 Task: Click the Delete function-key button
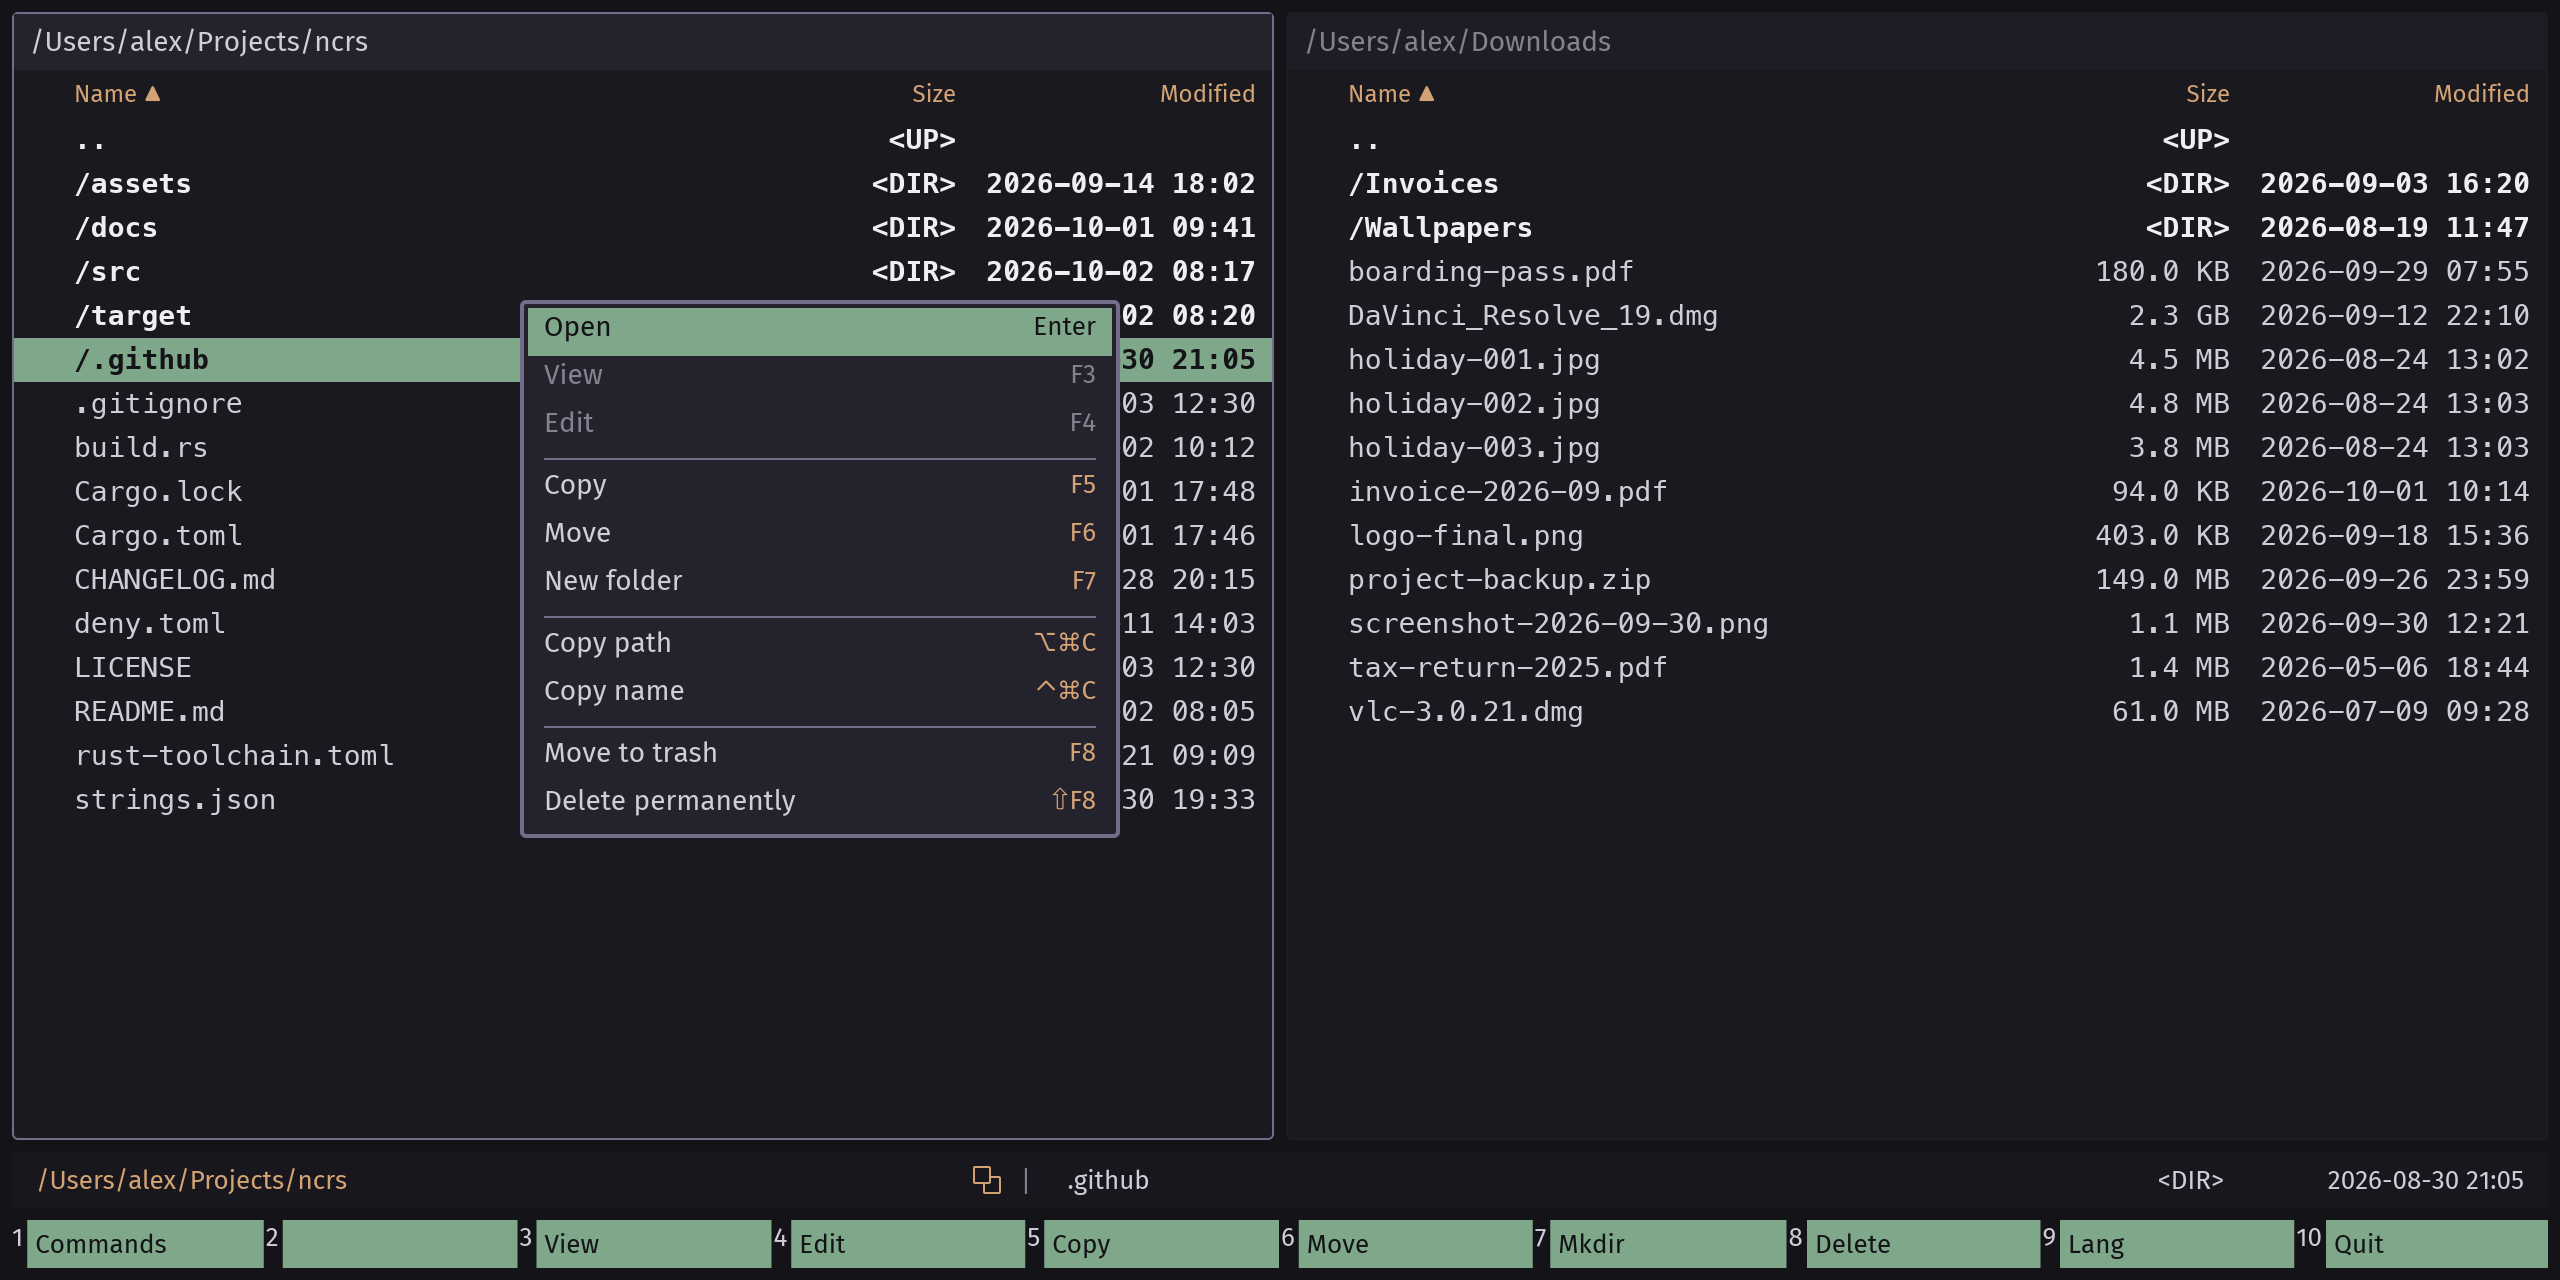pyautogui.click(x=1923, y=1244)
